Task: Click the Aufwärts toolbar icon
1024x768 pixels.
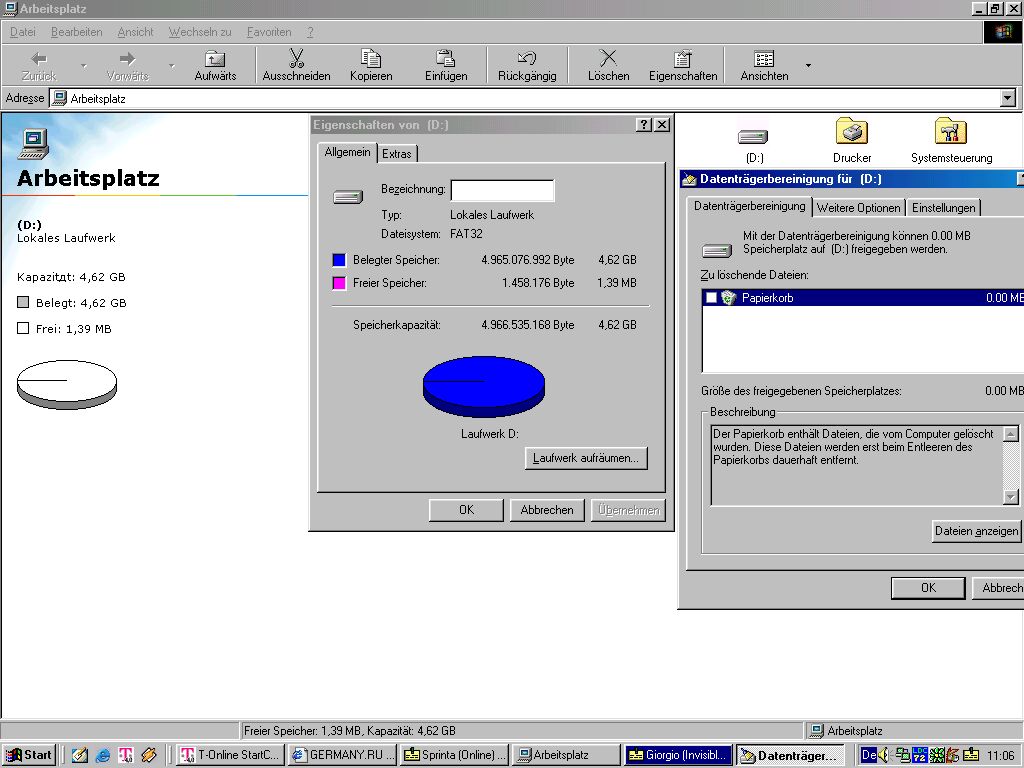Action: click(215, 59)
